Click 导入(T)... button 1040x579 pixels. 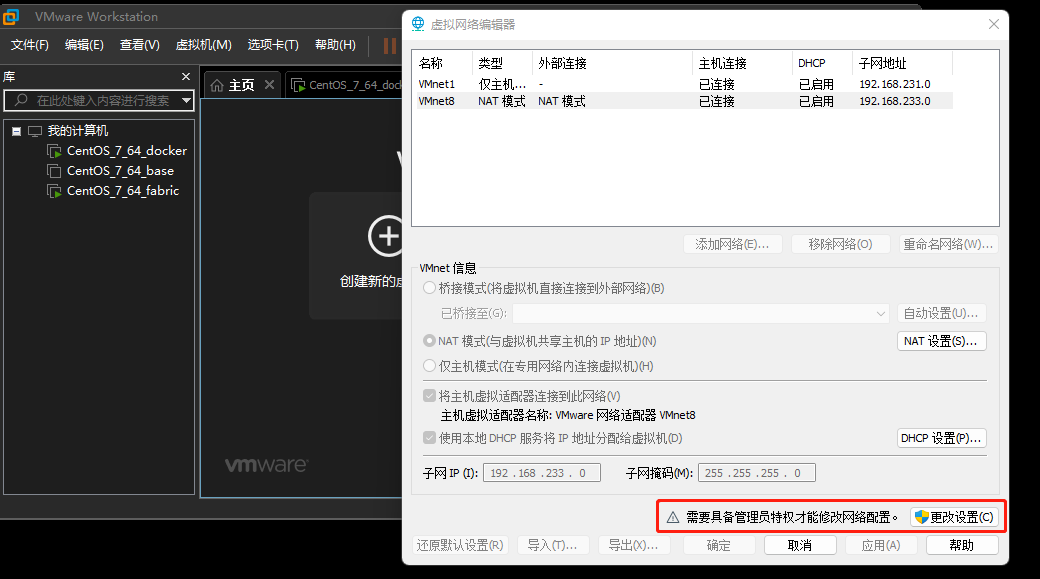(552, 545)
